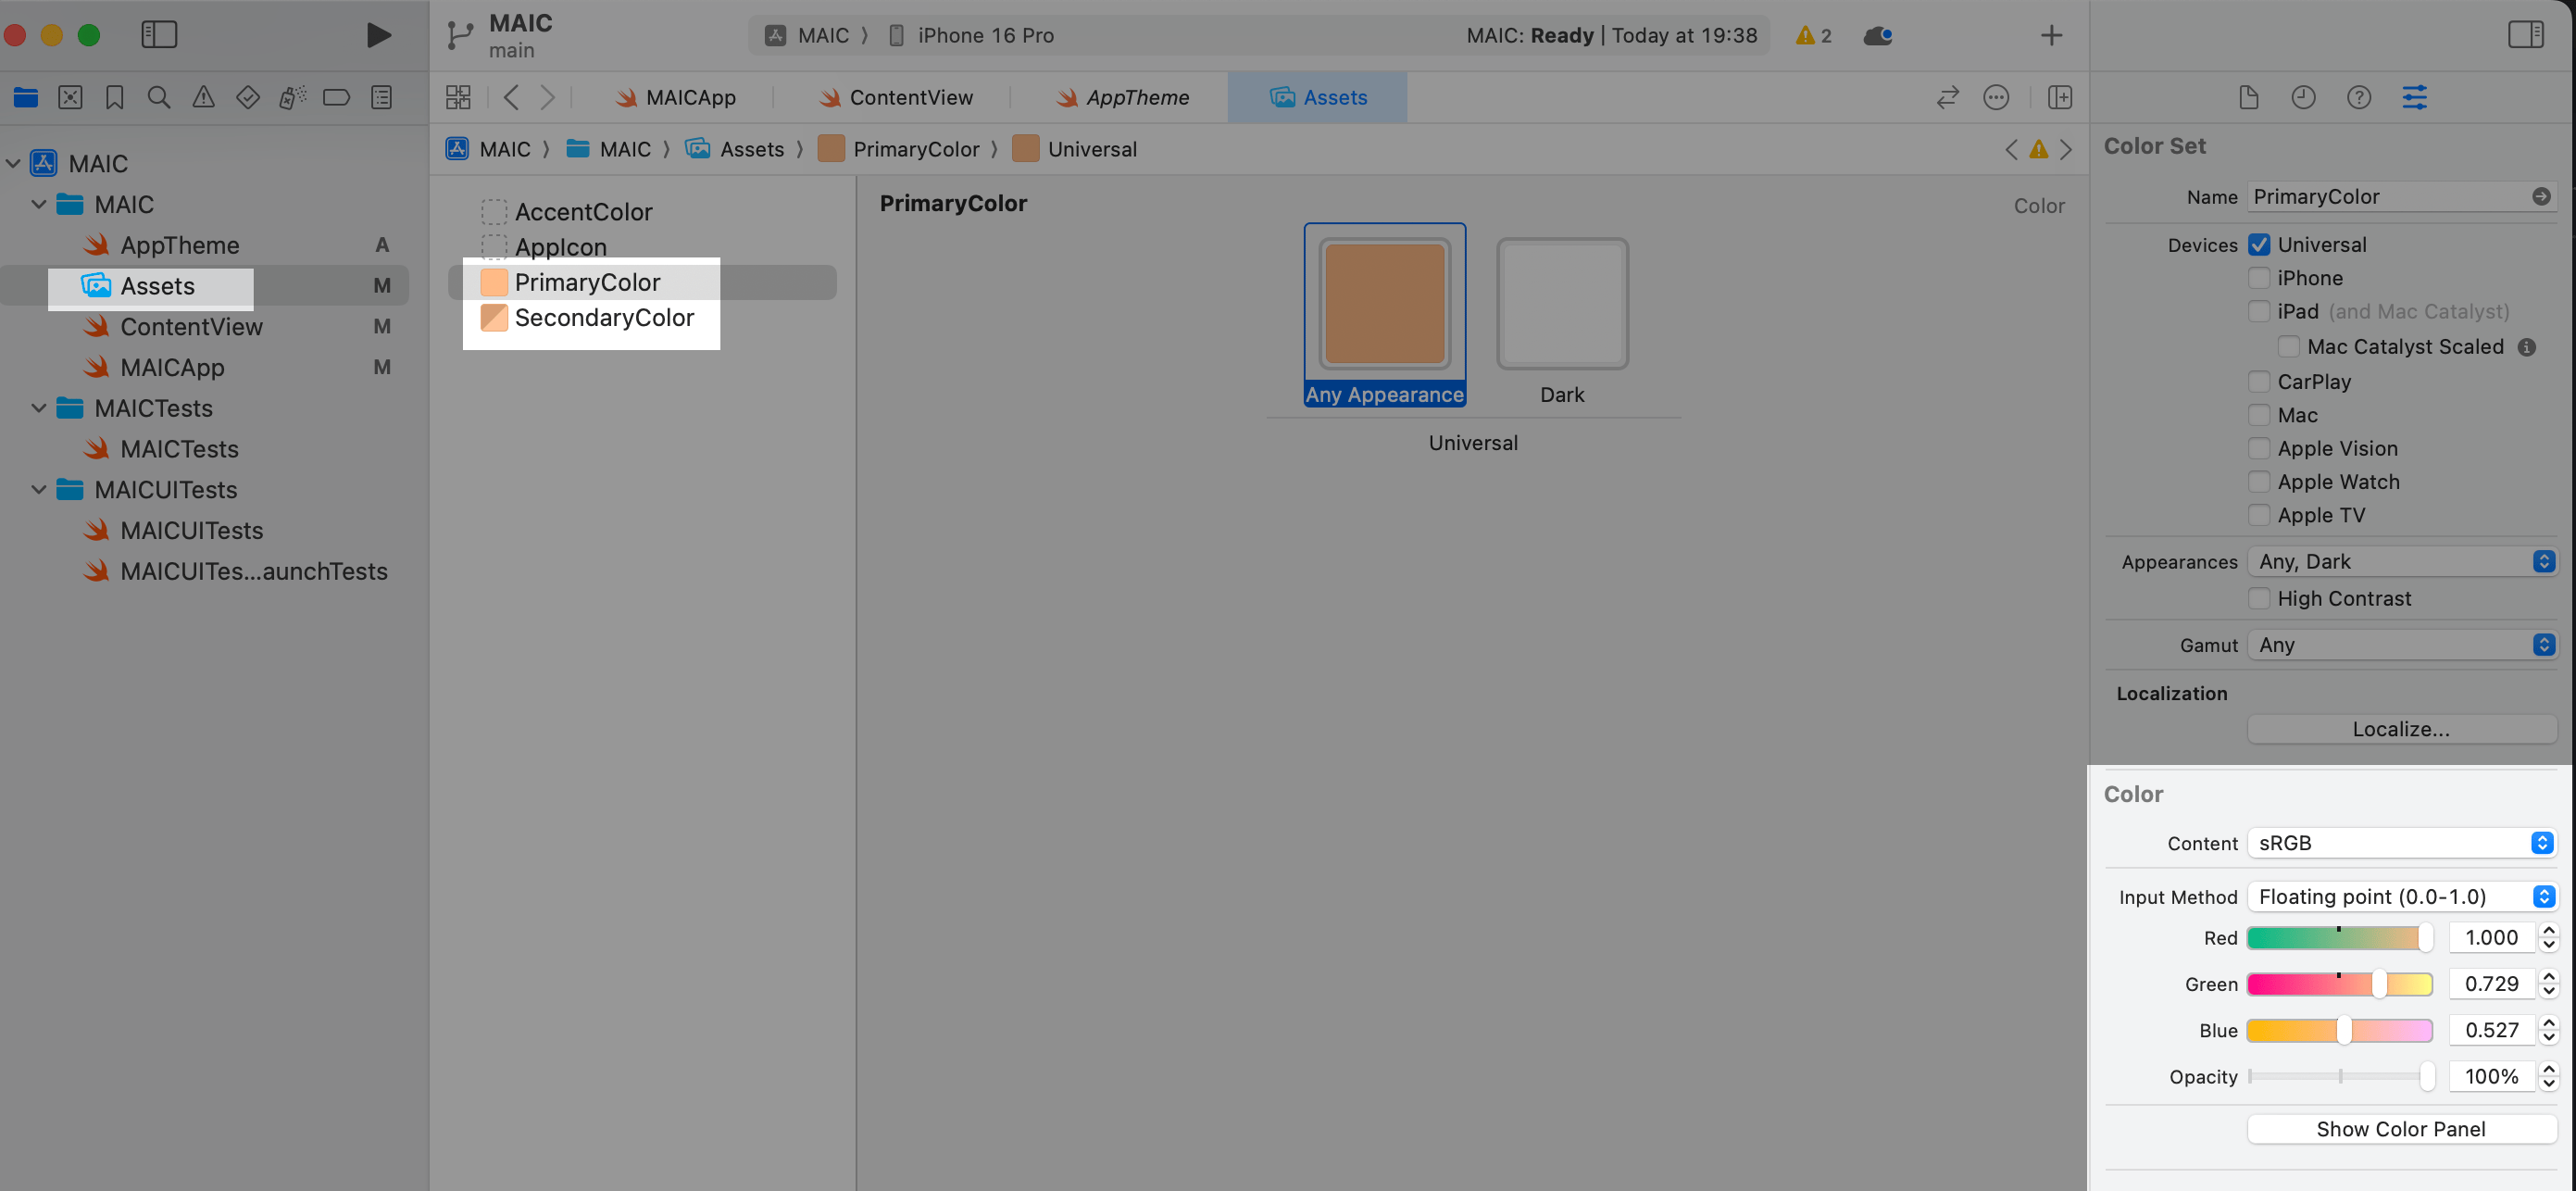Enable the iPhone device checkbox
Screen dimensions: 2576x1191
pyautogui.click(x=2258, y=278)
